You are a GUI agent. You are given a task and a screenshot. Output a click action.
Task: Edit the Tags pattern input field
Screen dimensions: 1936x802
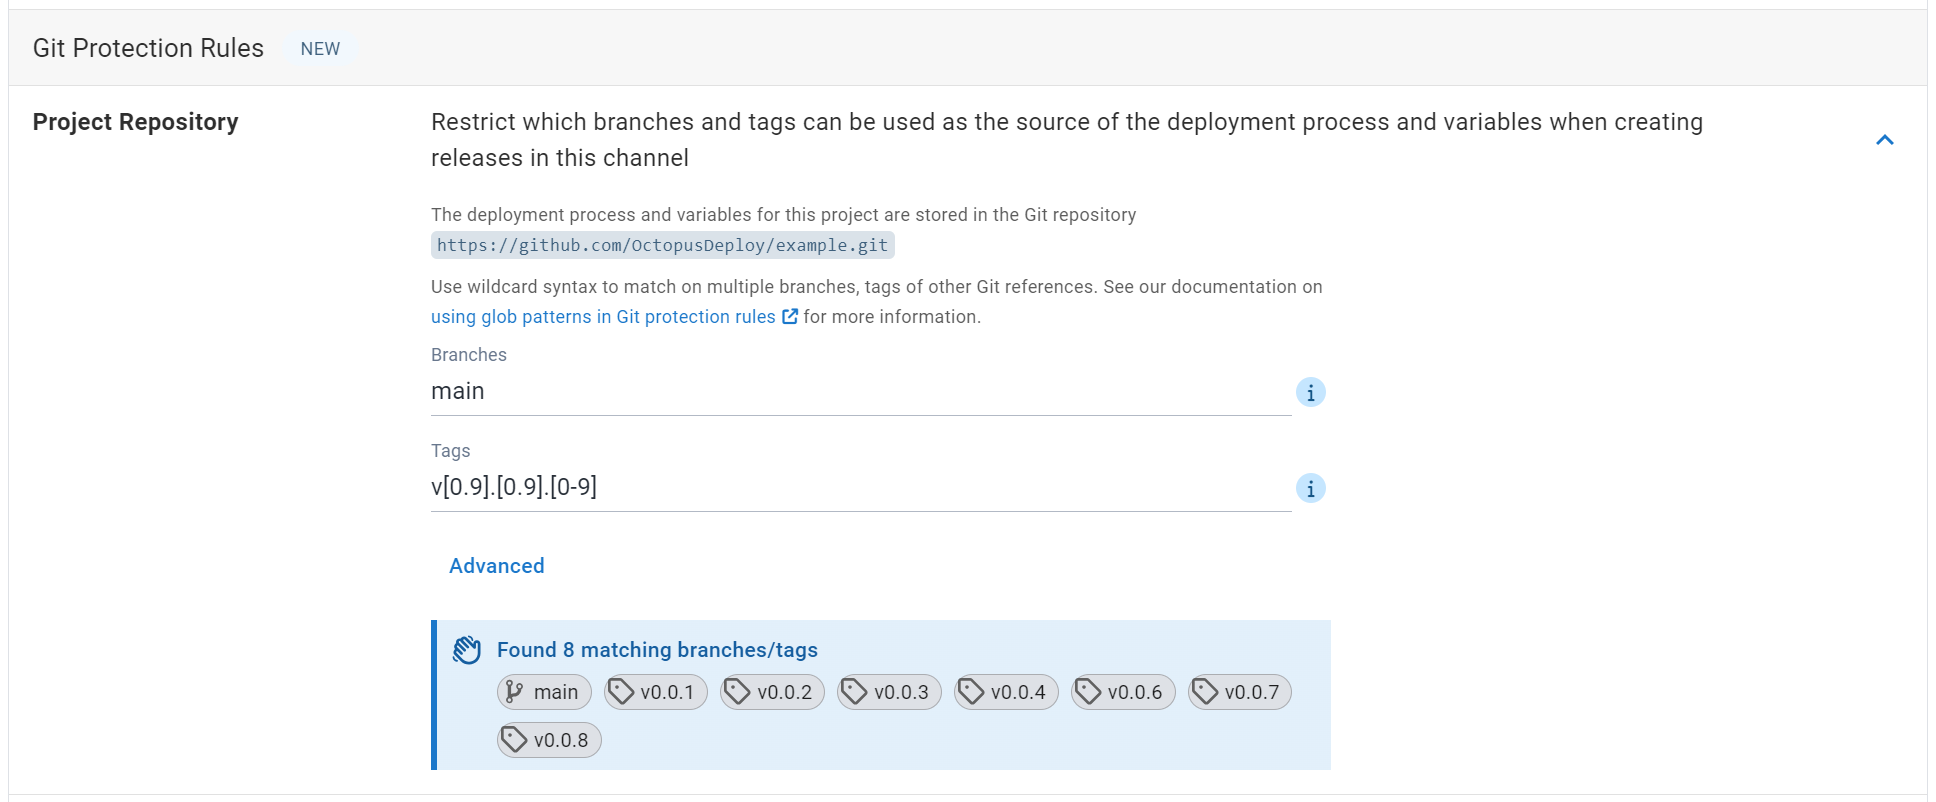click(x=861, y=487)
